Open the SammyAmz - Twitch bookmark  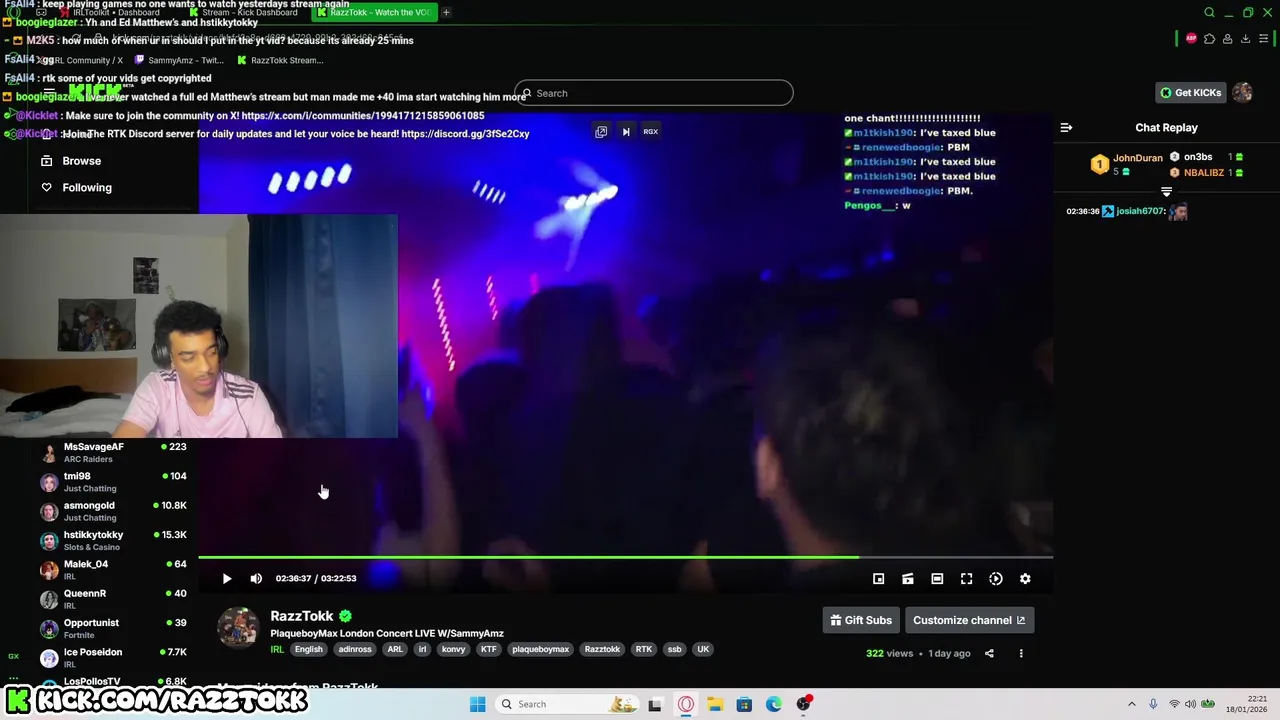click(177, 60)
